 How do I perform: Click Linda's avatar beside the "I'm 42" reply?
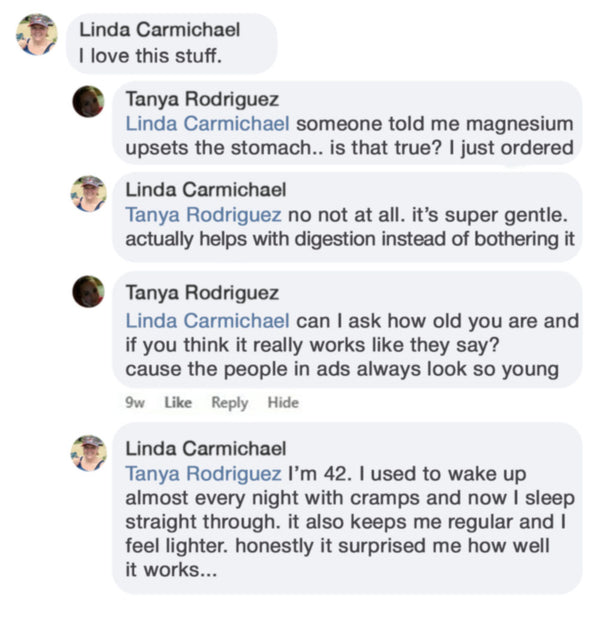(88, 453)
